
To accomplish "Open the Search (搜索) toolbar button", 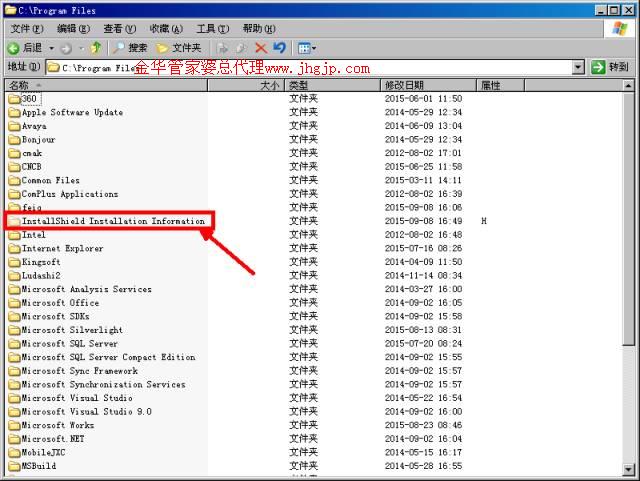I will [130, 48].
